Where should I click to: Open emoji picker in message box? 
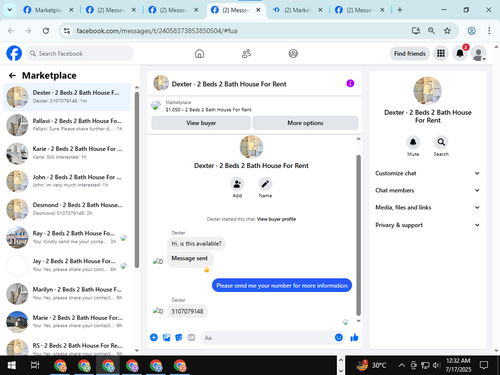(339, 337)
